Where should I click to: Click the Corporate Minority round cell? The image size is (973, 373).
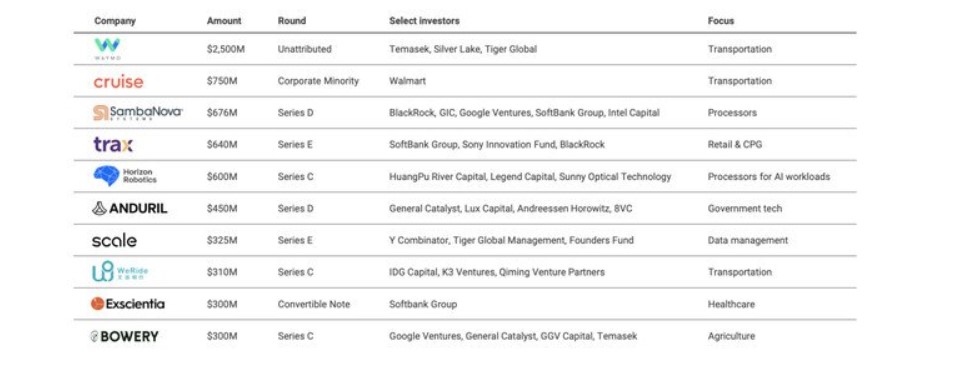coord(318,81)
